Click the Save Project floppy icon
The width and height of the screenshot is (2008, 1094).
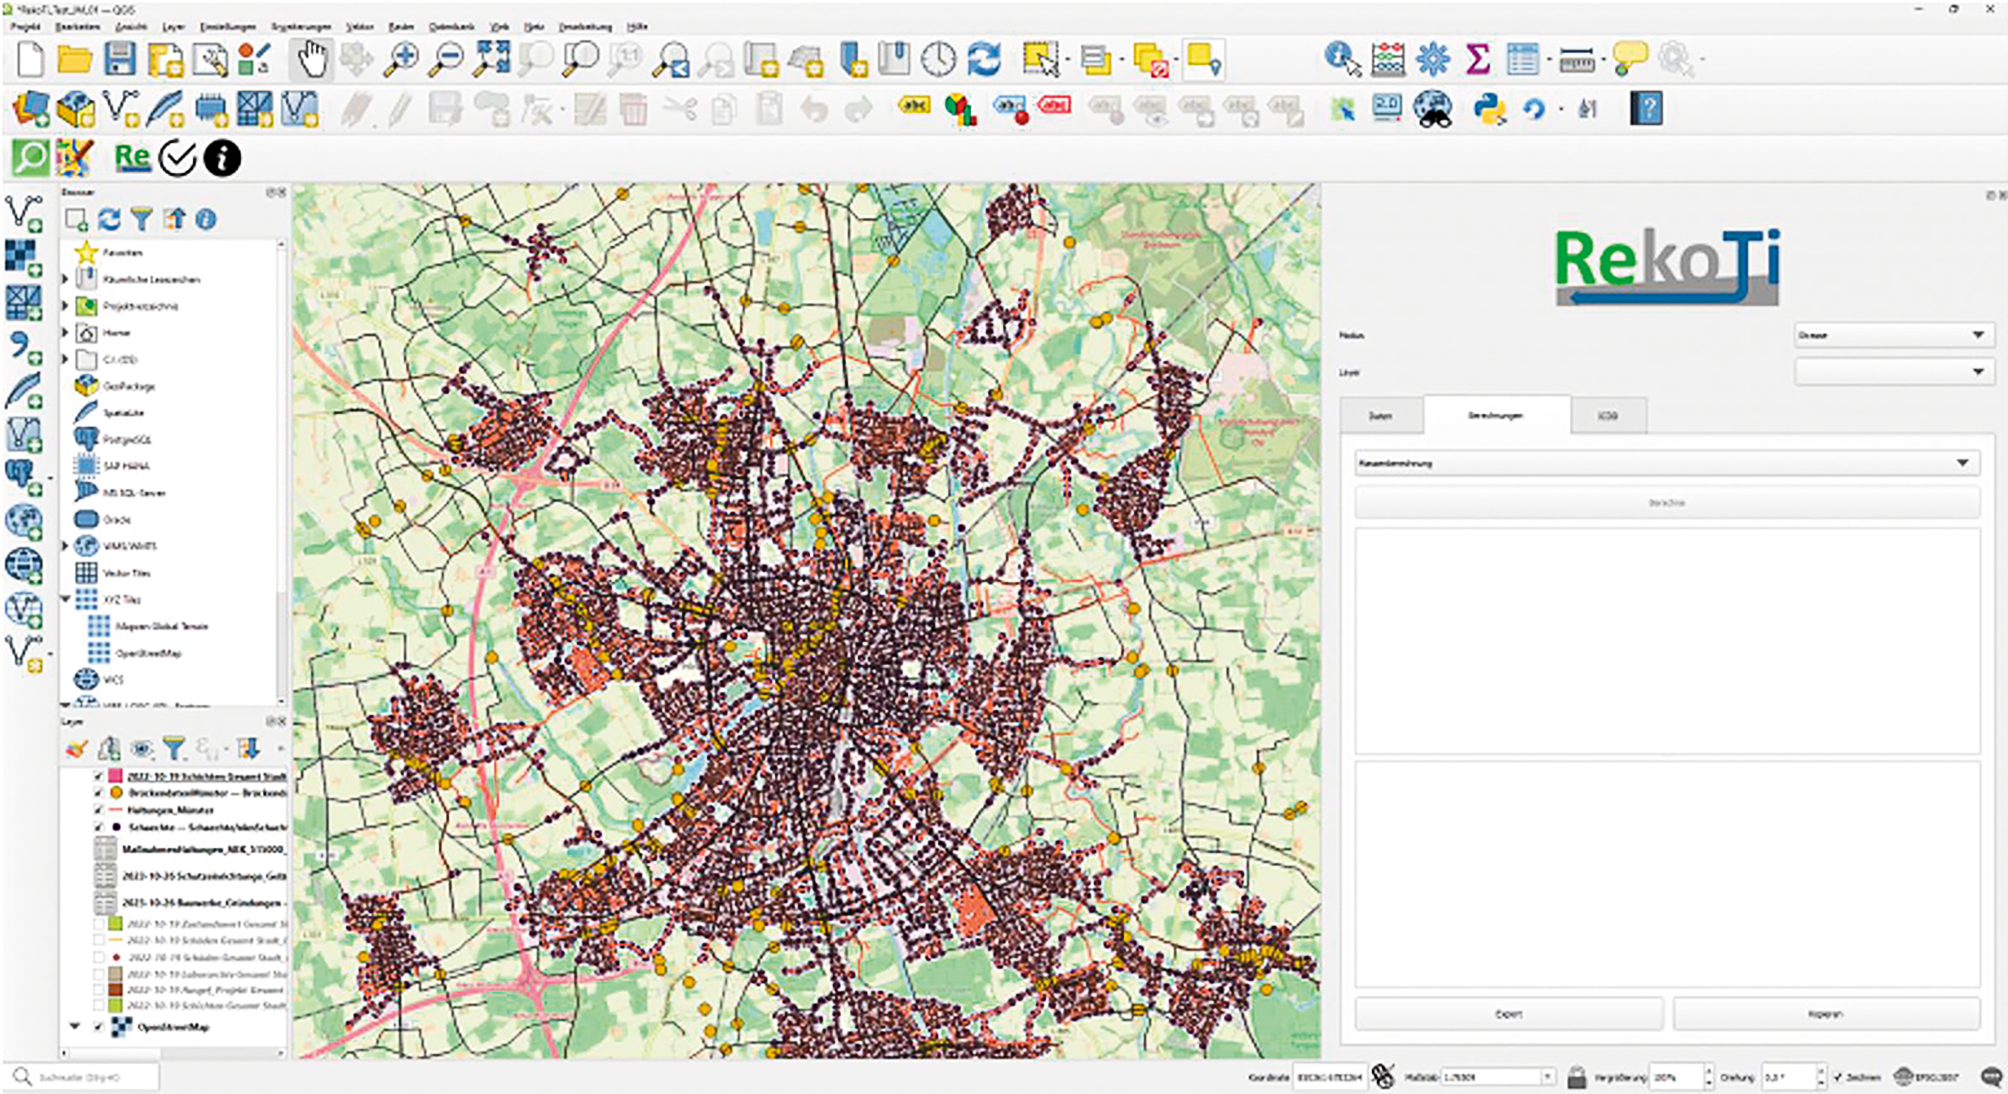(120, 60)
